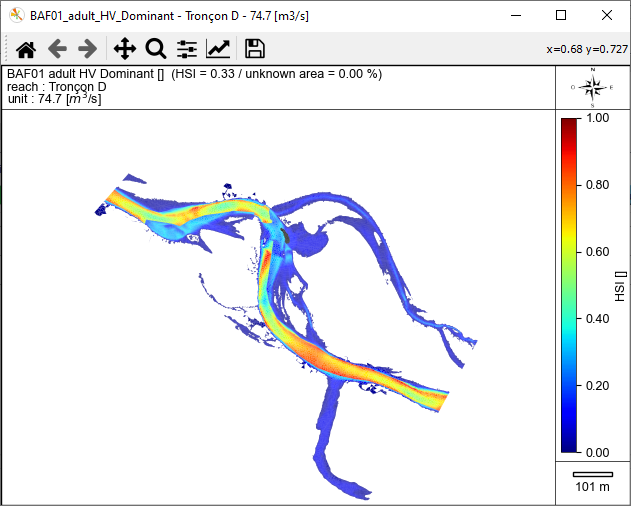The image size is (631, 506).
Task: Click the x/y cursor coordinates readout
Action: coord(586,49)
